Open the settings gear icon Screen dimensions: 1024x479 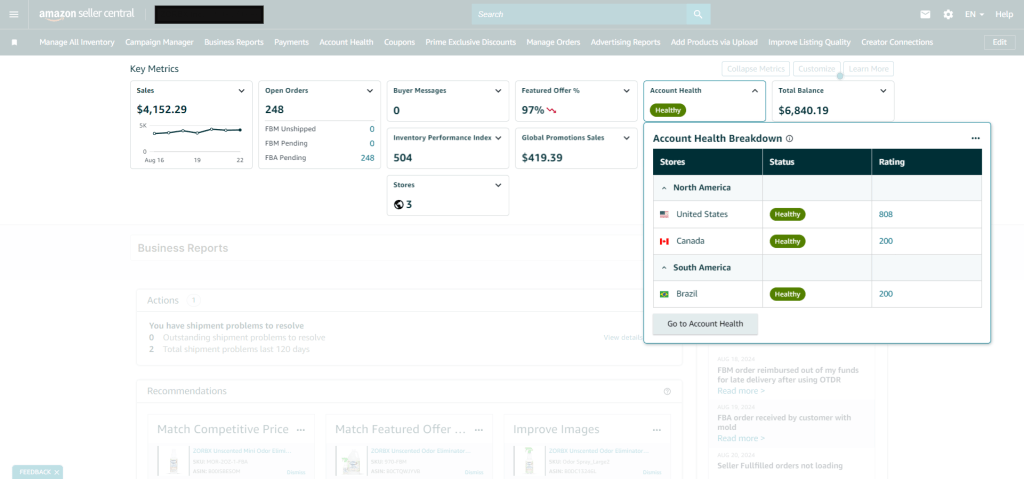pyautogui.click(x=948, y=14)
